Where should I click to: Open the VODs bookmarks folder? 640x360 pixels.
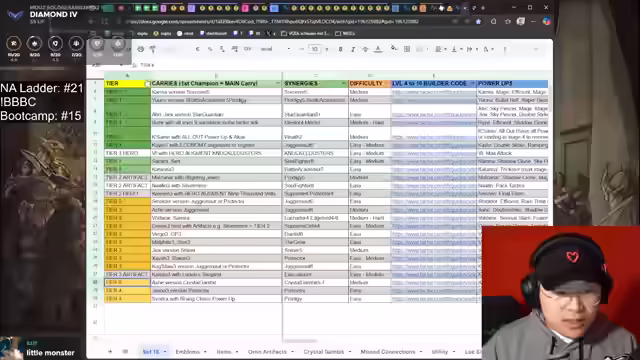[x=305, y=33]
